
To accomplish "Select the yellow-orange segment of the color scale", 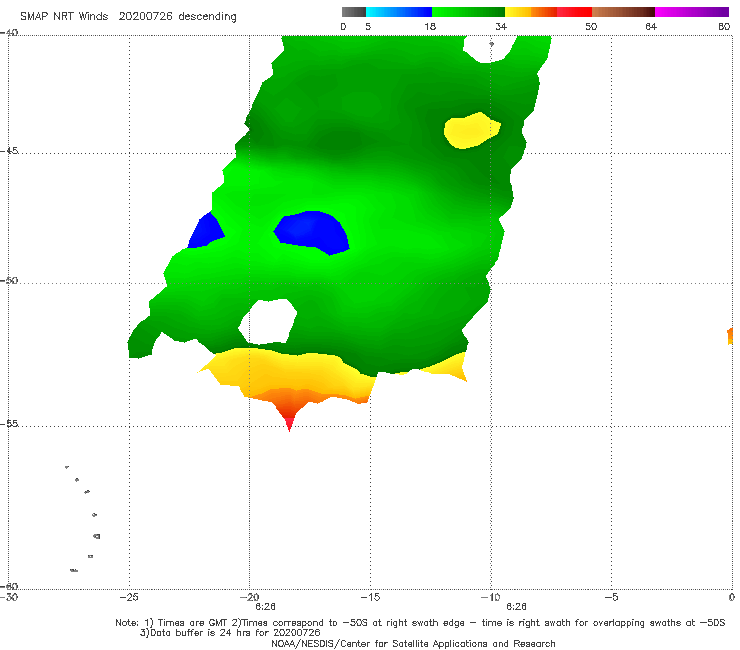I will (531, 12).
